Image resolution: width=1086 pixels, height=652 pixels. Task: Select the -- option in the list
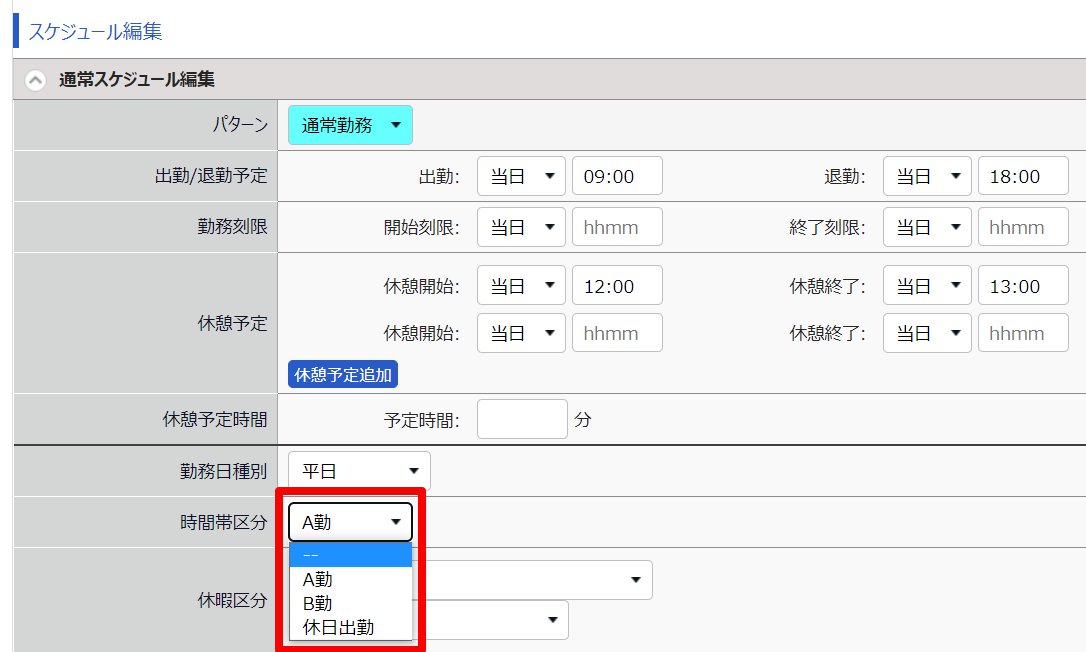click(x=350, y=555)
